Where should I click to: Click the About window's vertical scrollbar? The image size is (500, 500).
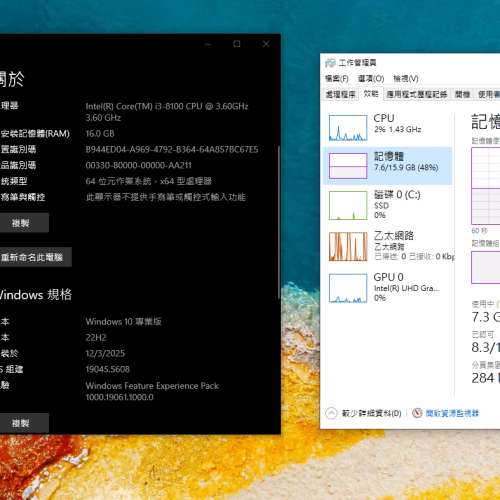tap(279, 222)
